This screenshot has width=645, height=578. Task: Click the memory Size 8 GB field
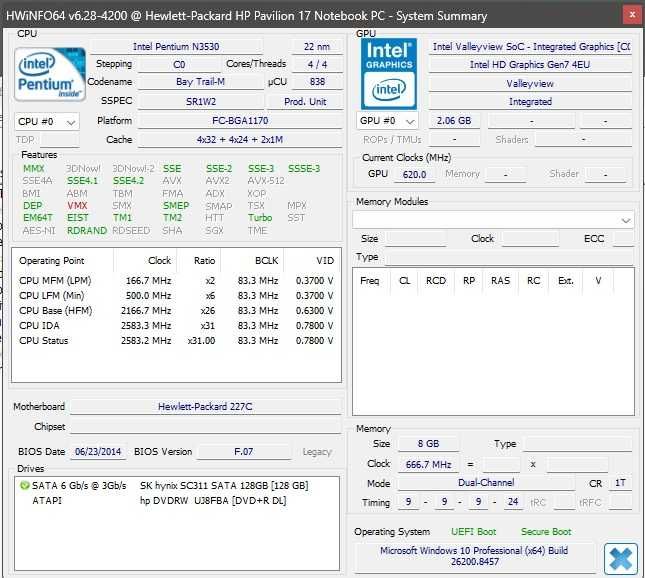pos(428,443)
